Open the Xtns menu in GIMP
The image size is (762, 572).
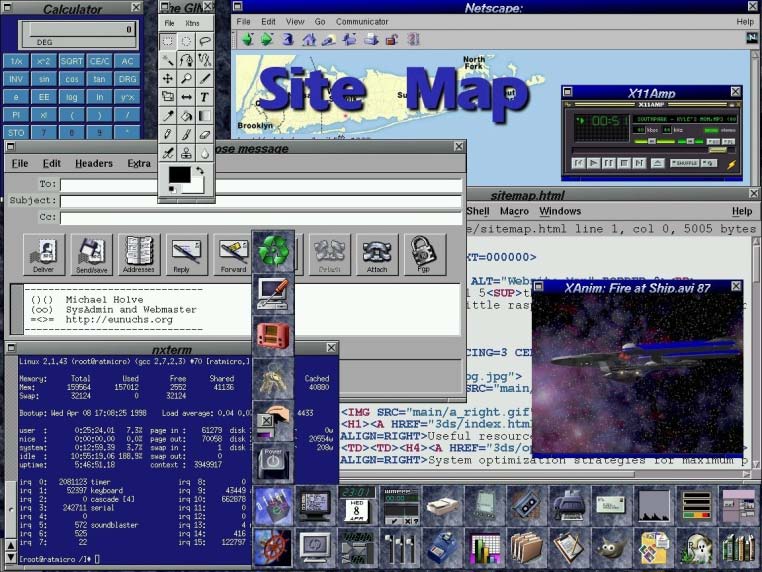192,23
